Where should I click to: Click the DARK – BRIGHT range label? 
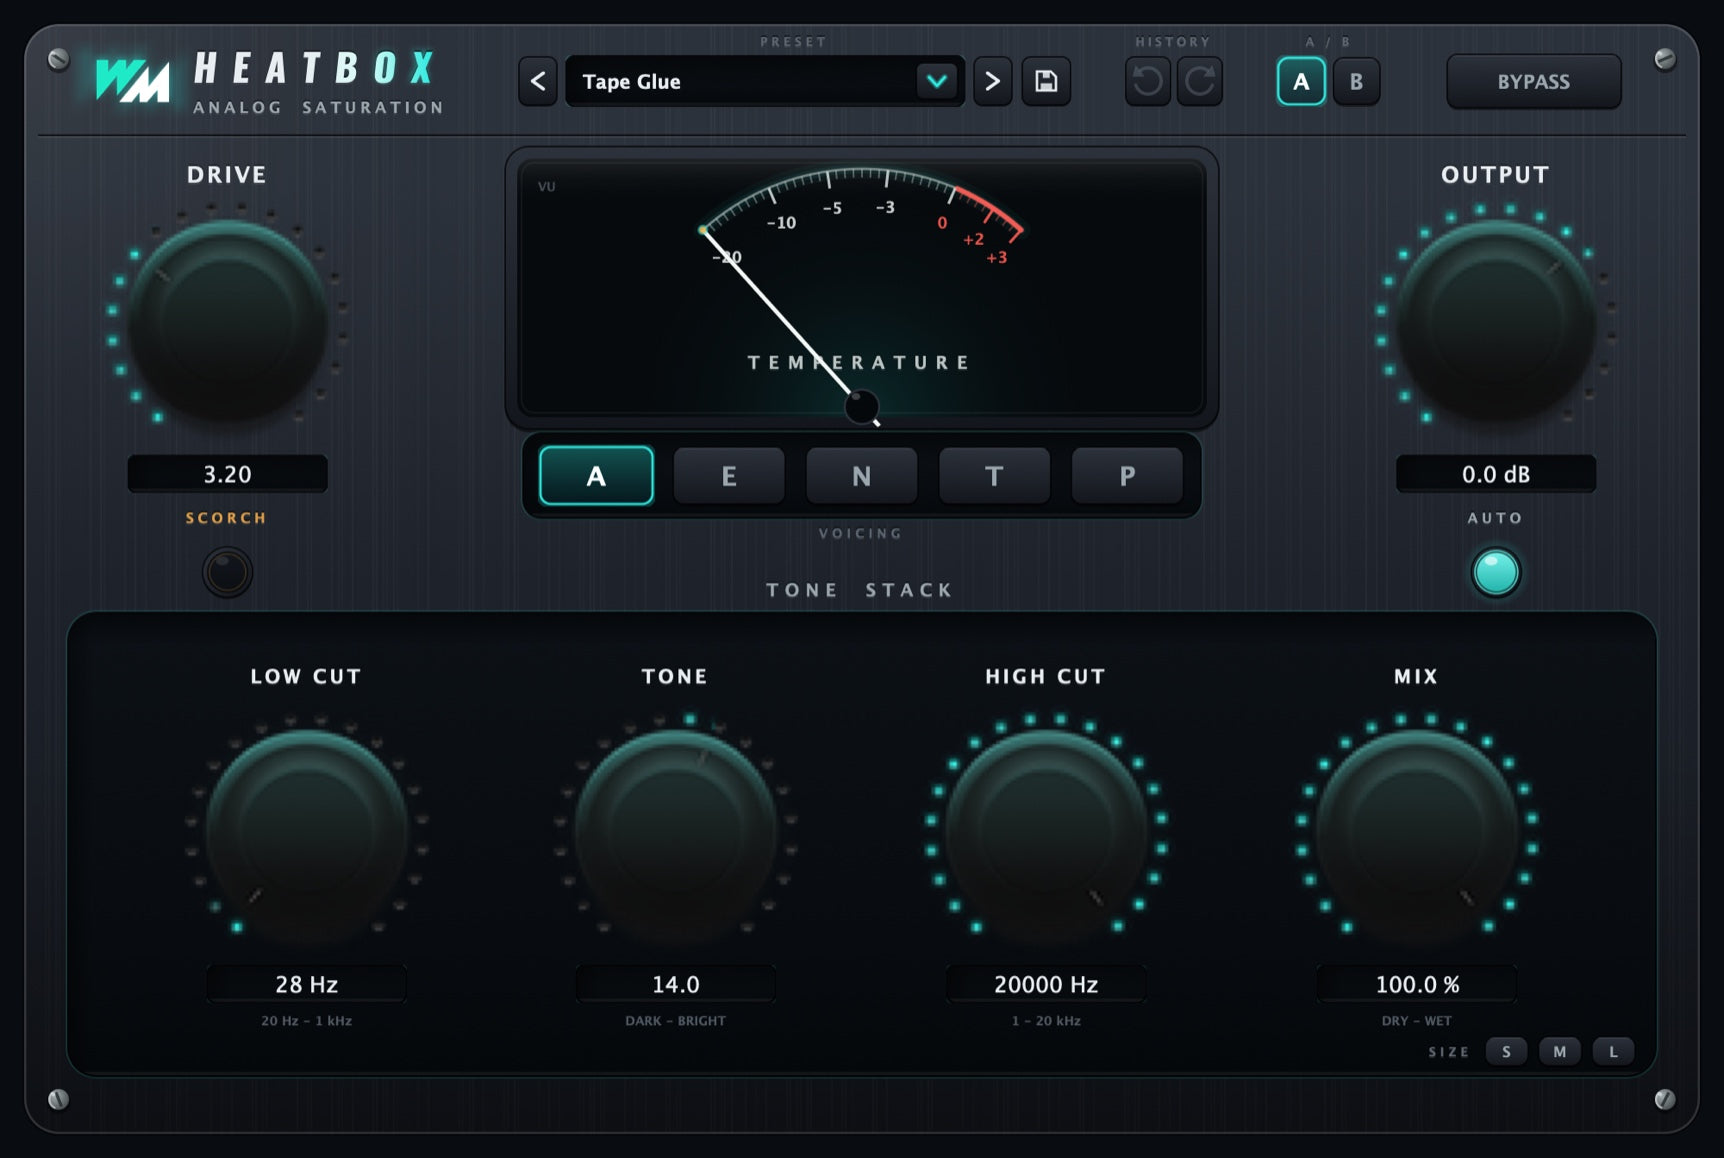pos(675,1021)
